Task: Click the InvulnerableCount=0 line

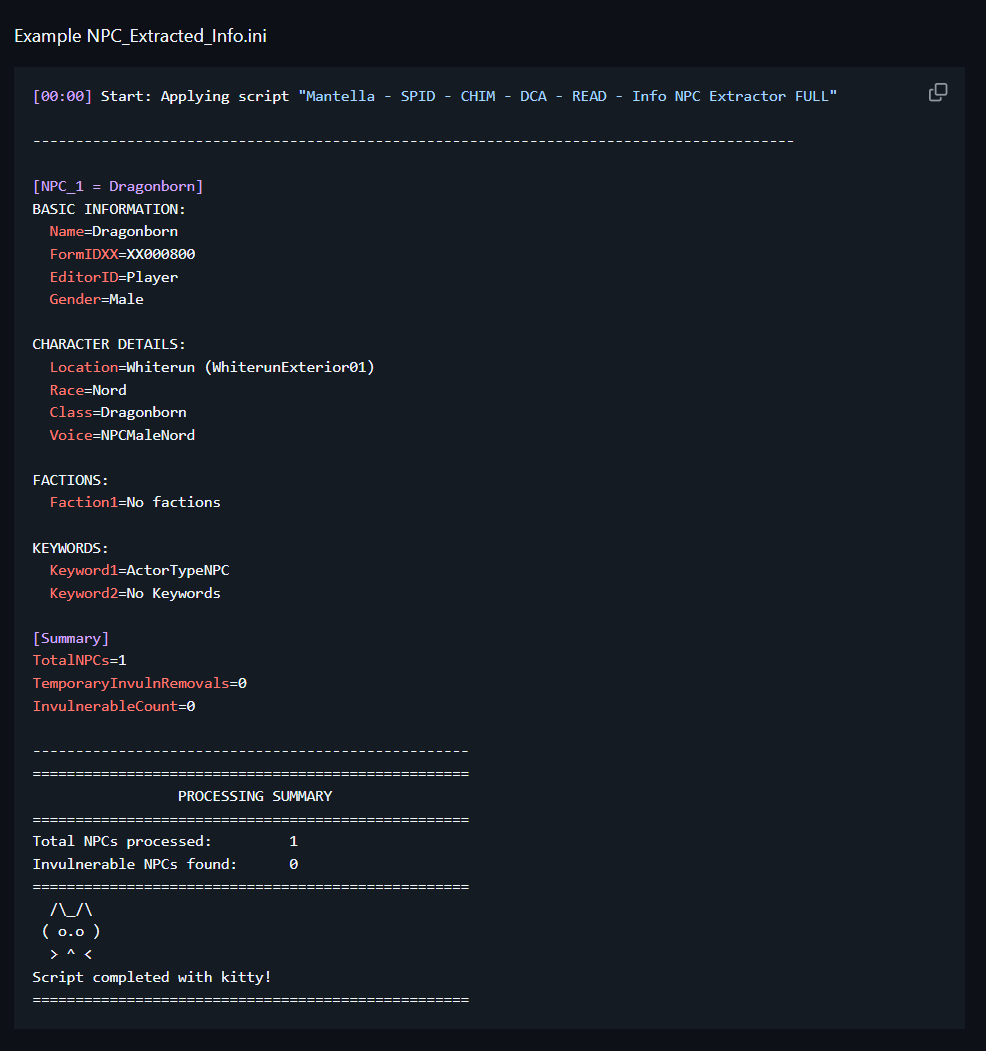Action: 114,706
